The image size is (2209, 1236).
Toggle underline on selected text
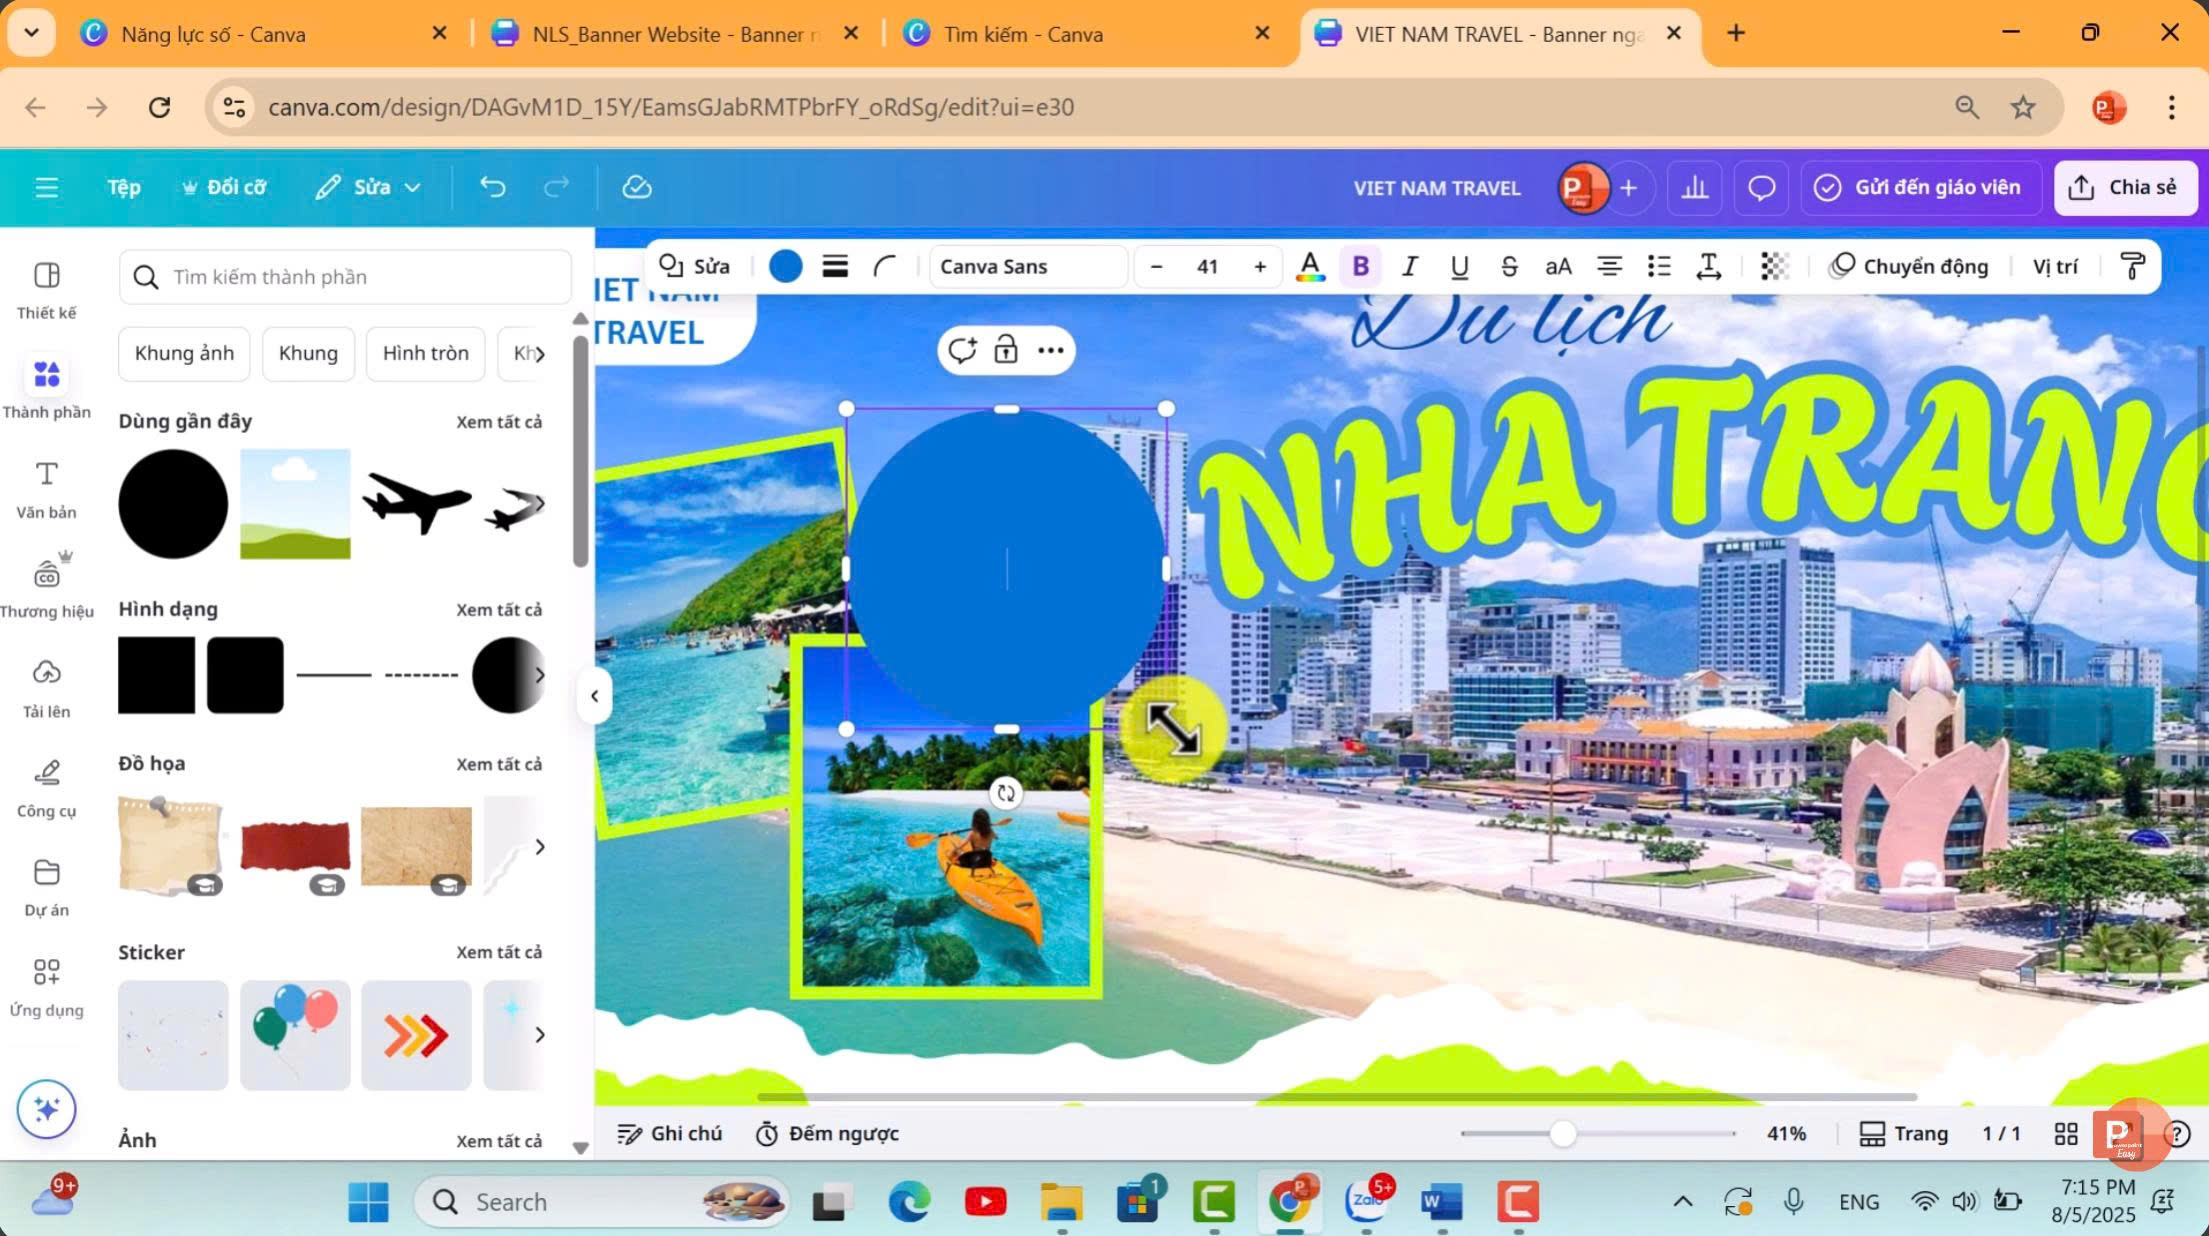(1459, 266)
